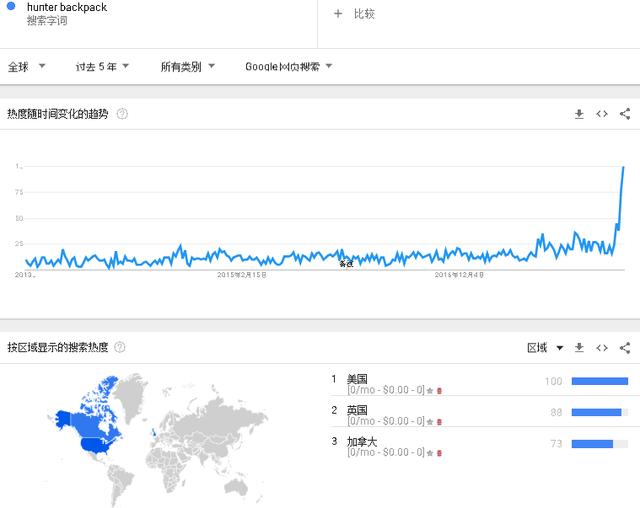Image resolution: width=640 pixels, height=508 pixels.
Task: Click Alaska on the world map
Action: tap(62, 419)
